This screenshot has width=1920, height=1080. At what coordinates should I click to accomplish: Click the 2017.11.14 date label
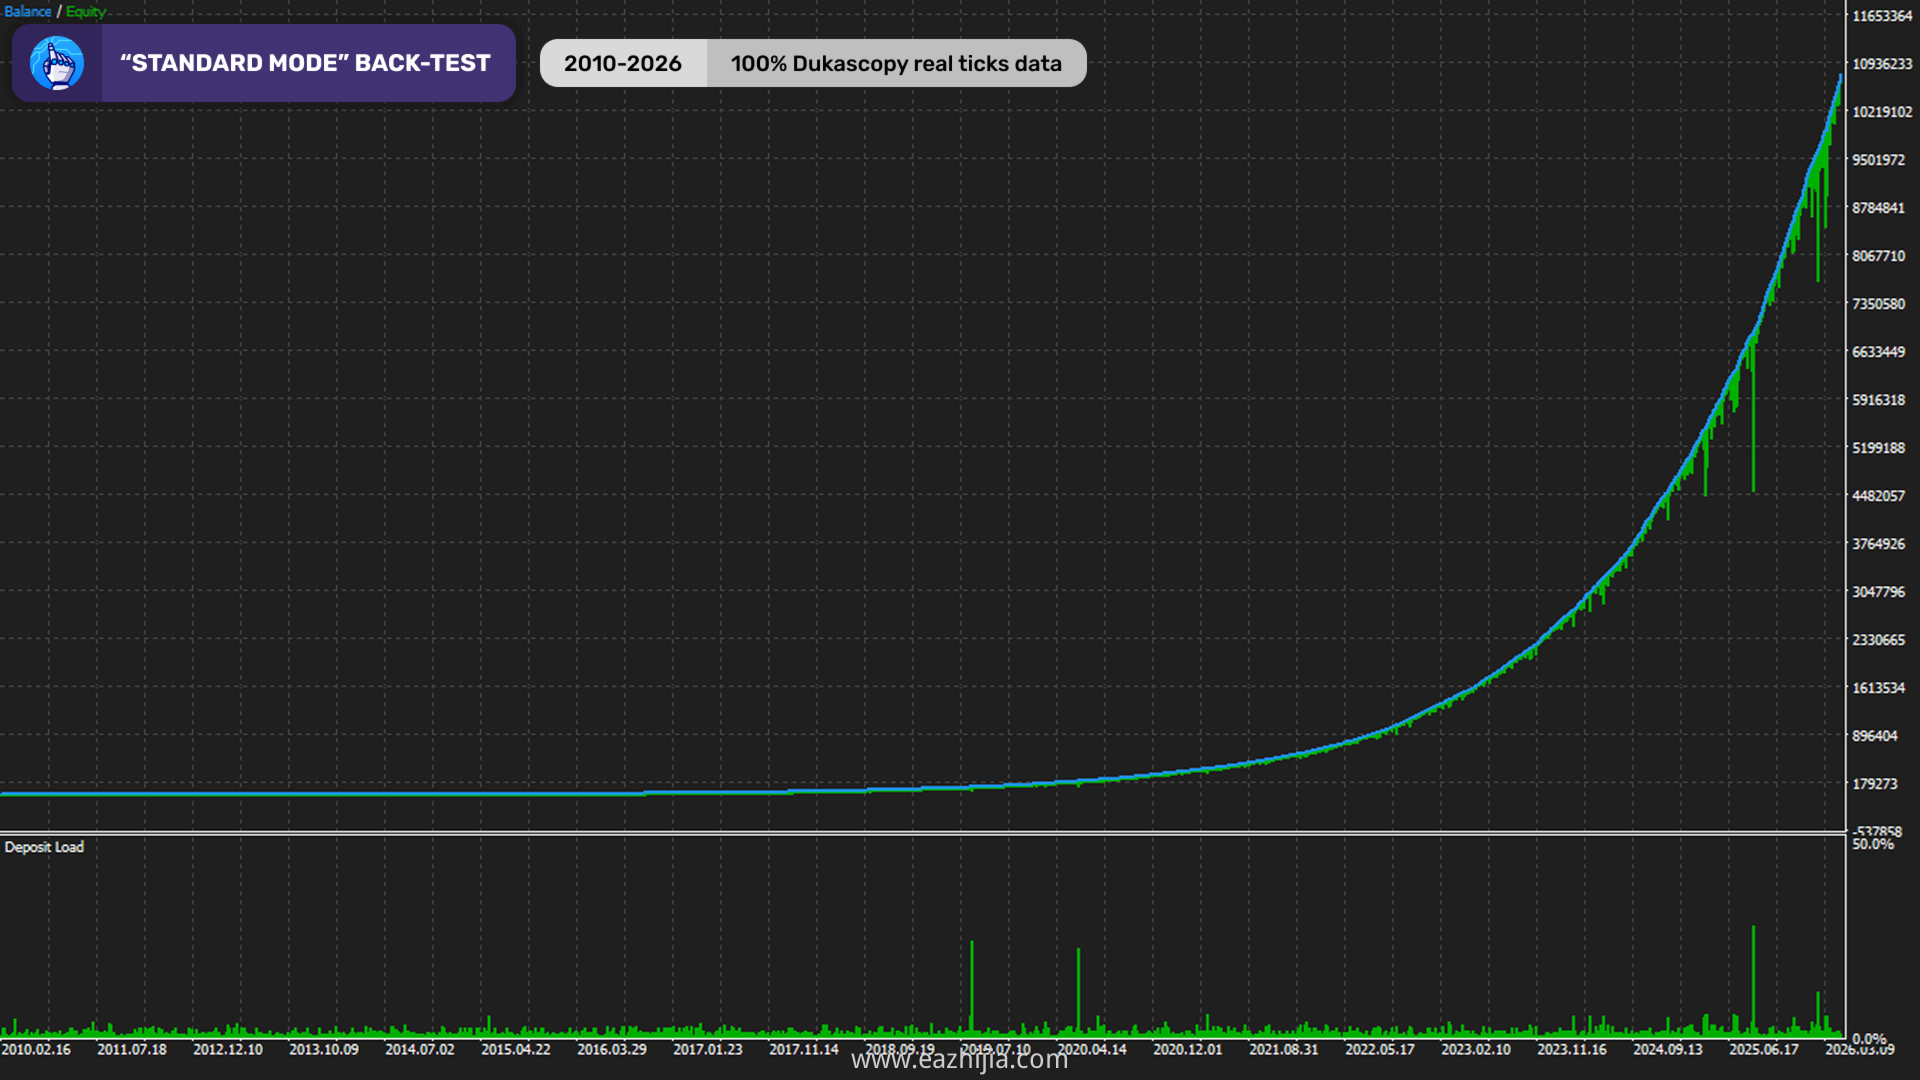[x=804, y=1049]
